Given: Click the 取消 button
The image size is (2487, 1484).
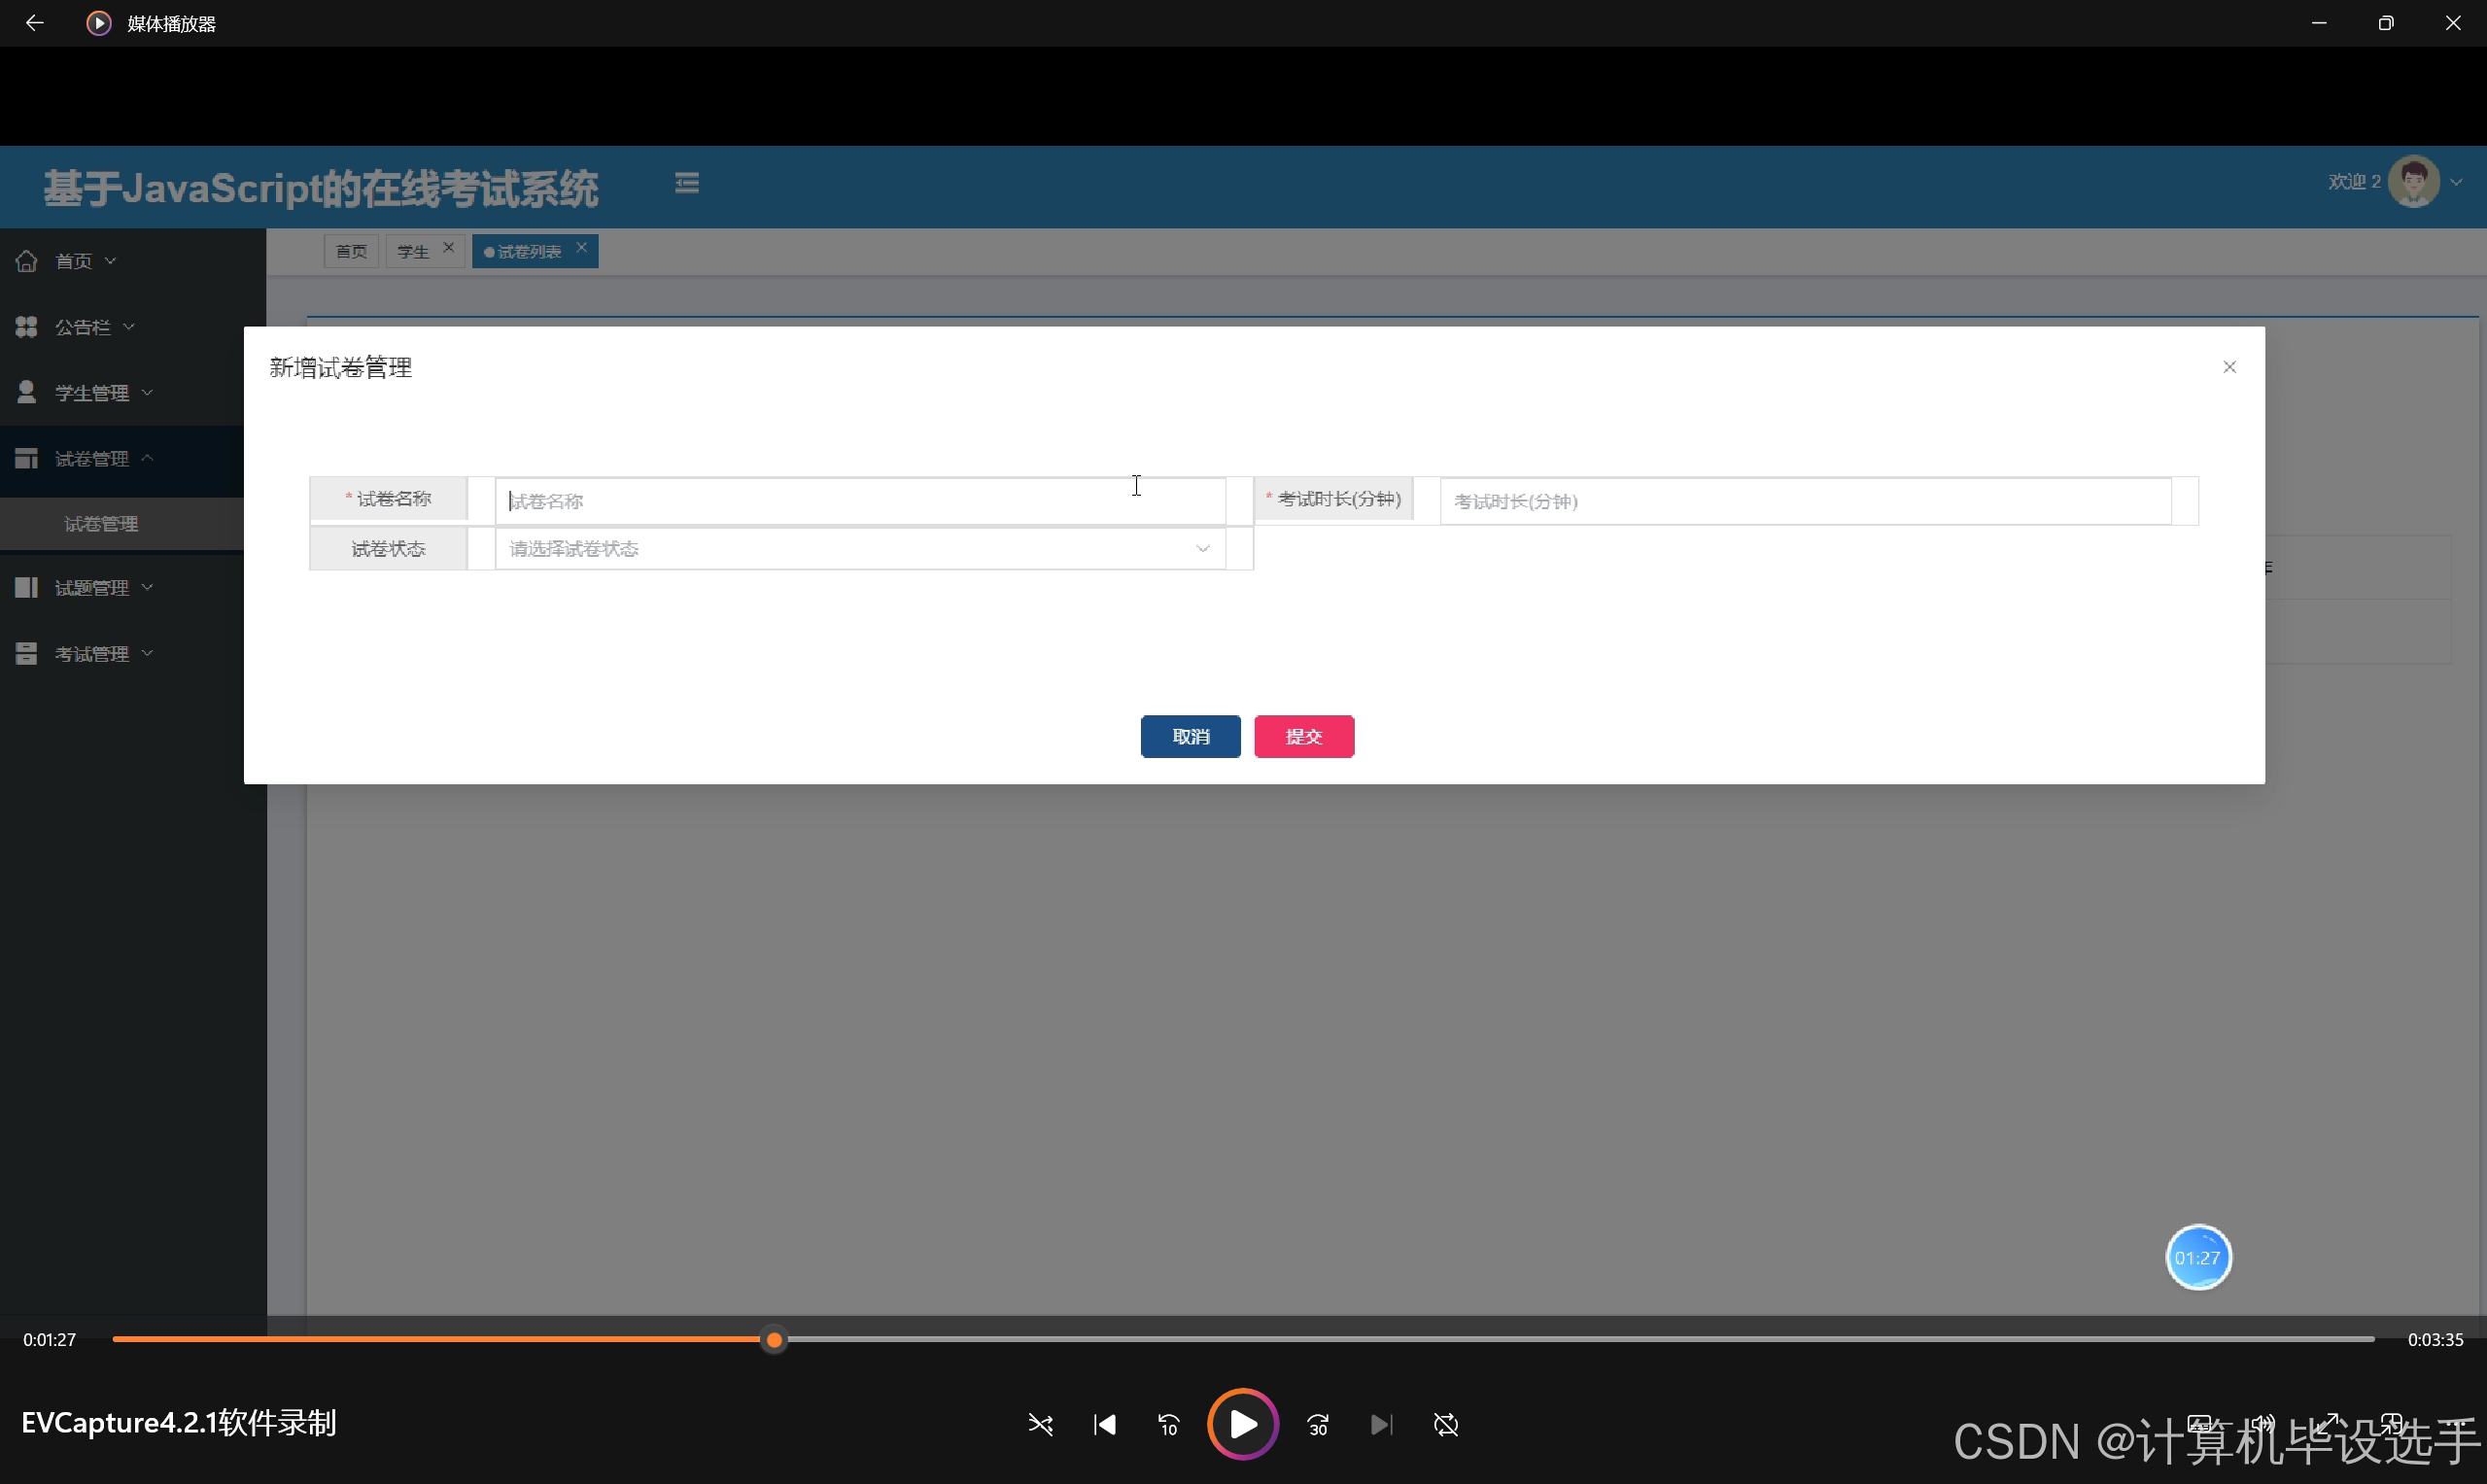Looking at the screenshot, I should (x=1190, y=737).
